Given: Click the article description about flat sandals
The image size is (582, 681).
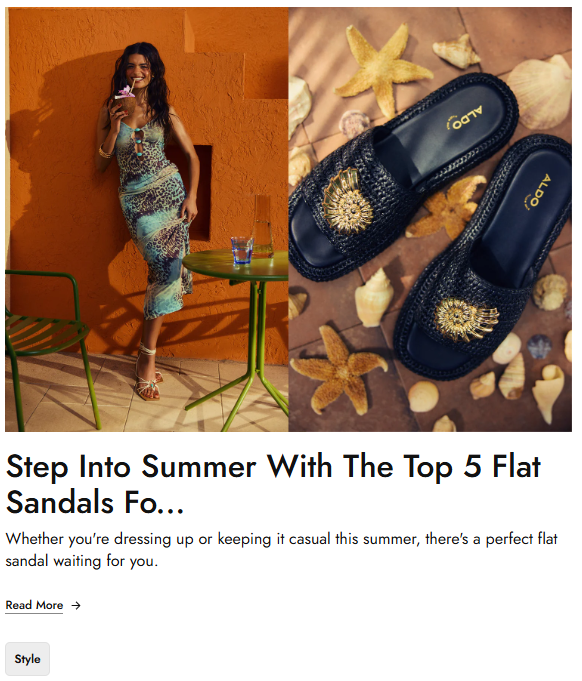Looking at the screenshot, I should click(x=281, y=550).
